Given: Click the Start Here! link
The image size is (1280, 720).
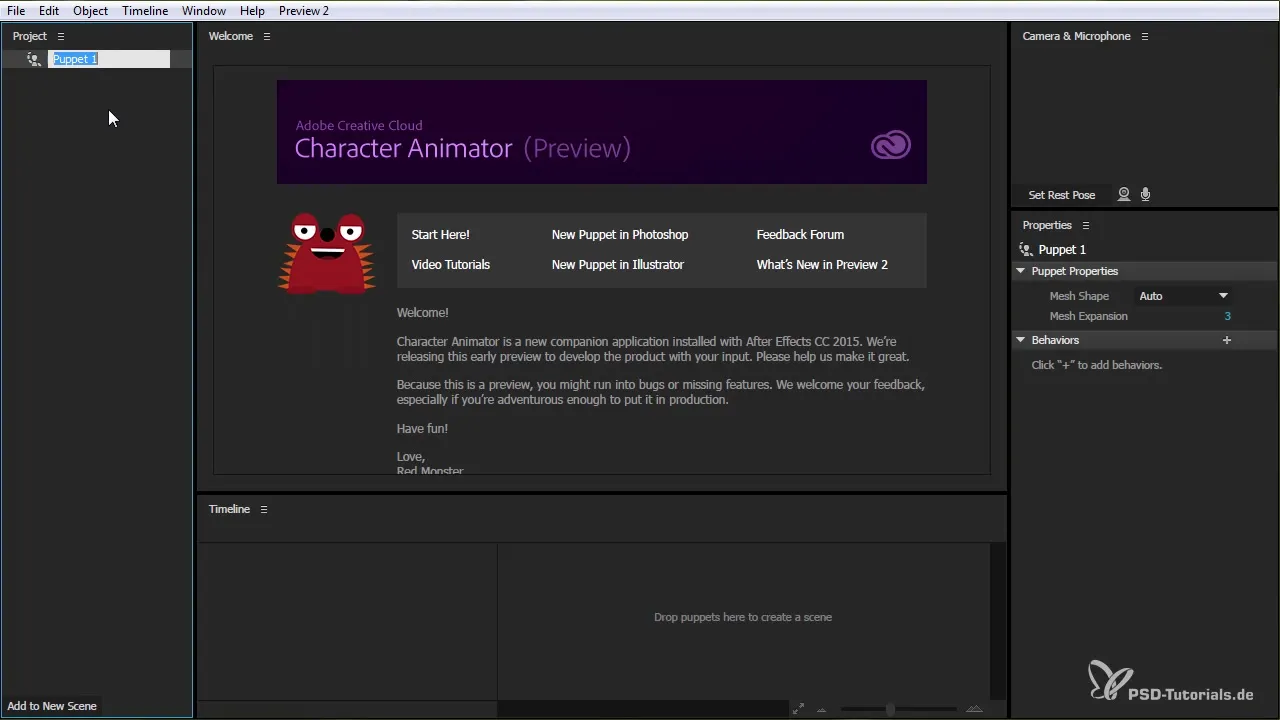Looking at the screenshot, I should click(x=440, y=235).
